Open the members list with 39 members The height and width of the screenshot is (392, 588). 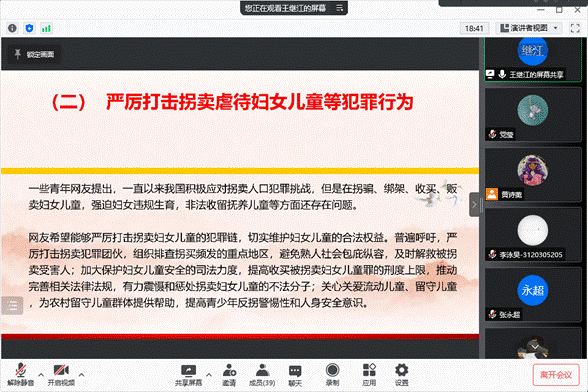pyautogui.click(x=262, y=375)
